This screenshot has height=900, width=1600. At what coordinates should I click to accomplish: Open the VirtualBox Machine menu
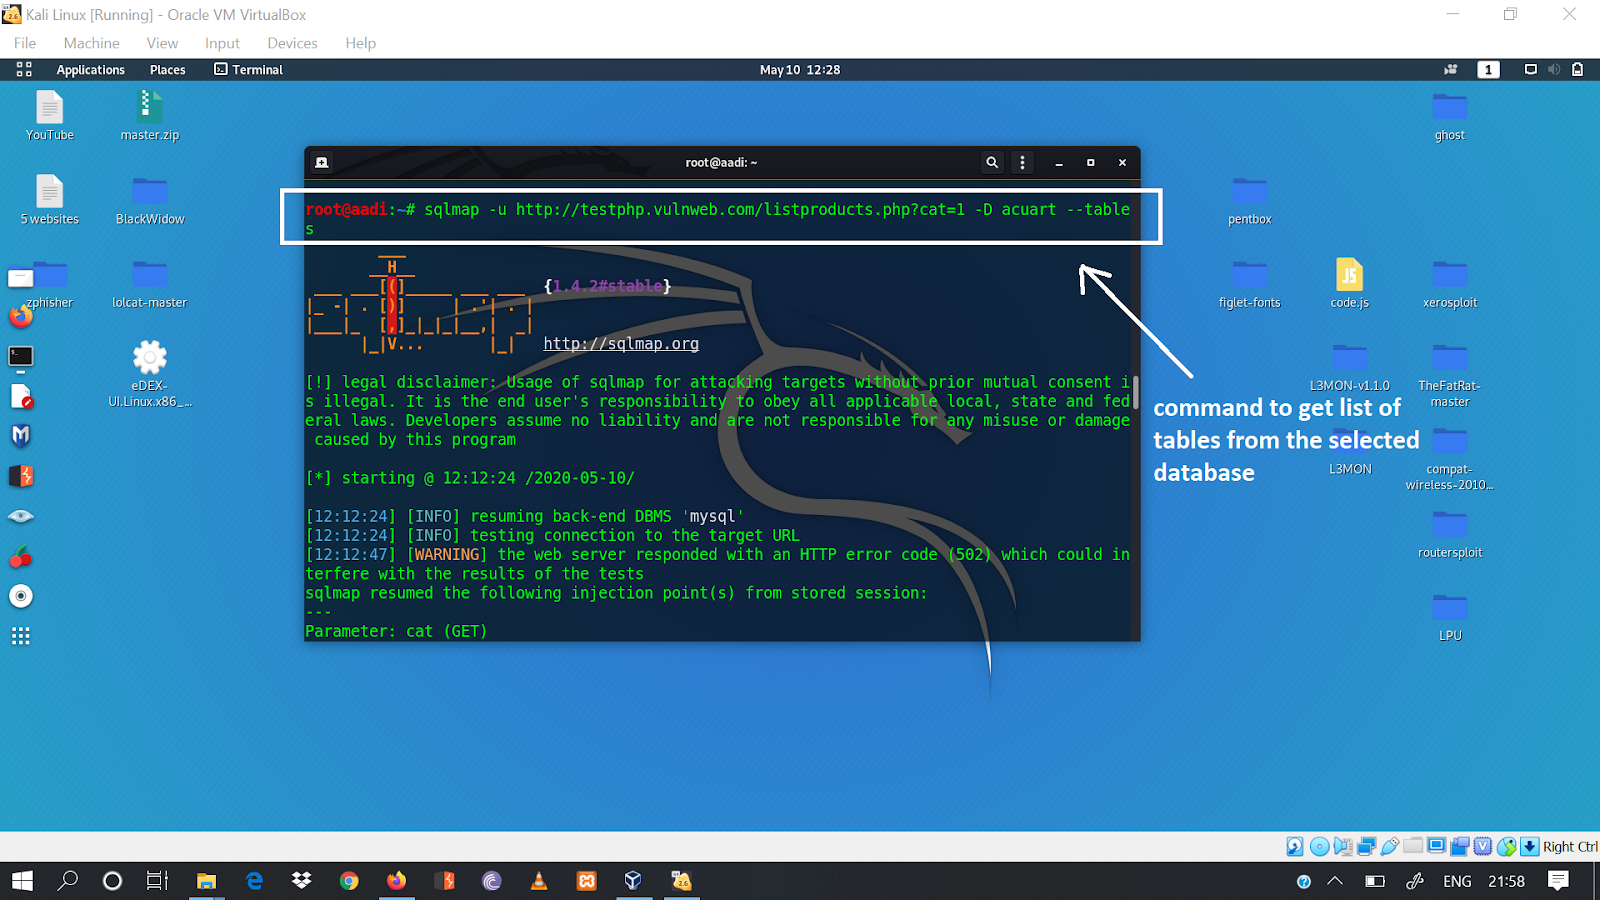click(91, 43)
